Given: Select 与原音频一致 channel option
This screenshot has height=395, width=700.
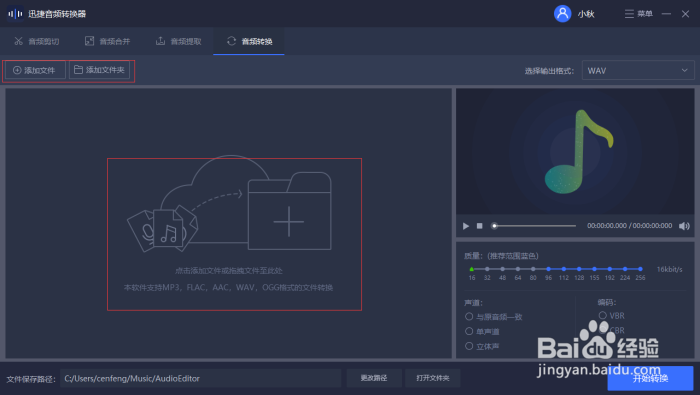Looking at the screenshot, I should tap(493, 316).
